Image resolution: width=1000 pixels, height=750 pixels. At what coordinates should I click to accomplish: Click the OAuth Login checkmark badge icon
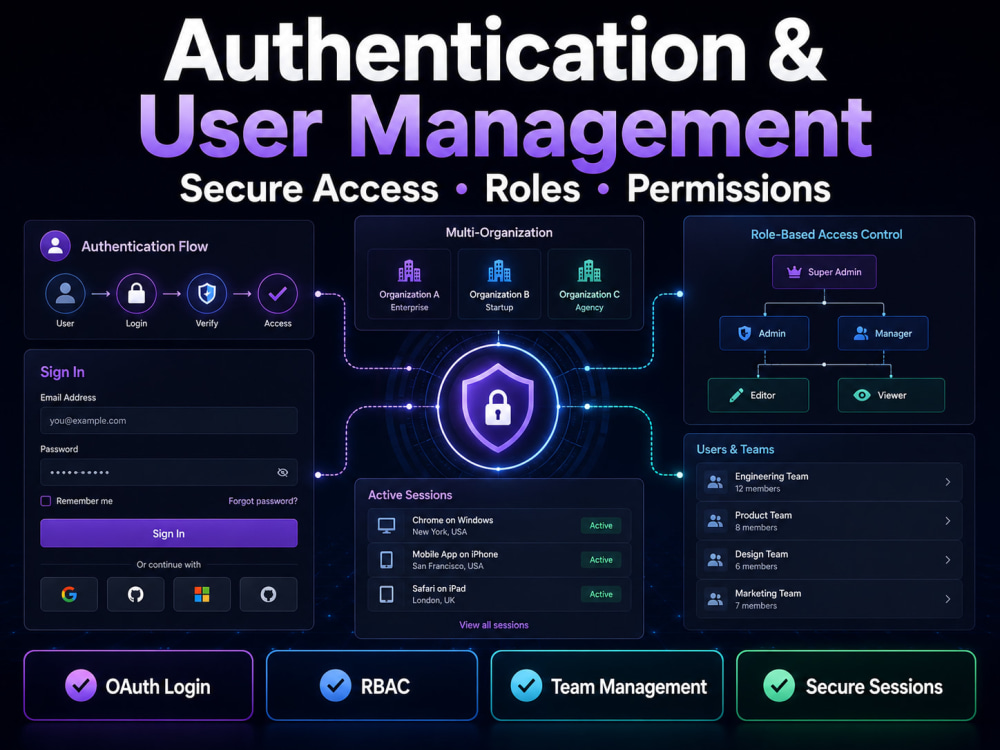(81, 686)
